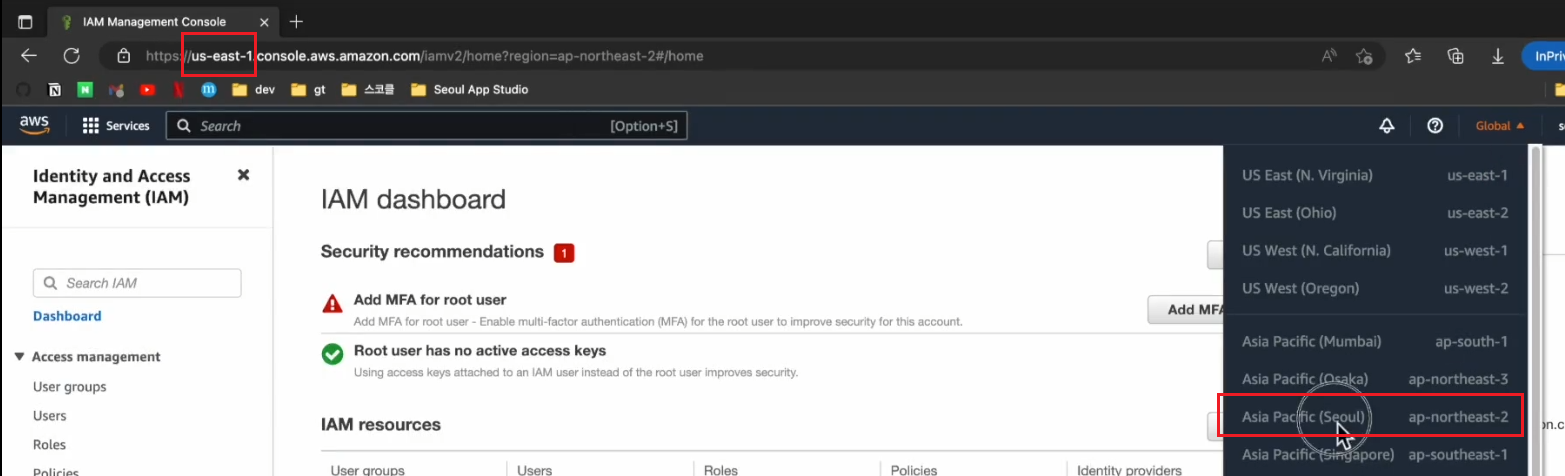Image resolution: width=1565 pixels, height=476 pixels.
Task: Open the Collections panel
Action: (x=1456, y=56)
